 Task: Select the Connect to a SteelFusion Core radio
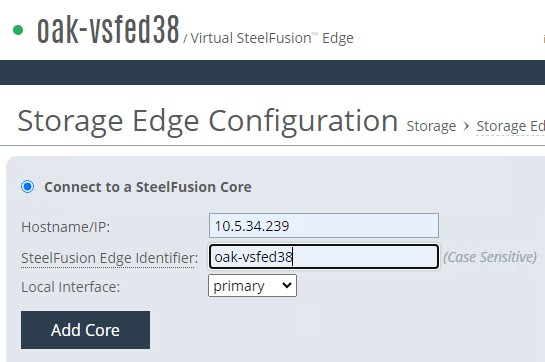tap(27, 186)
